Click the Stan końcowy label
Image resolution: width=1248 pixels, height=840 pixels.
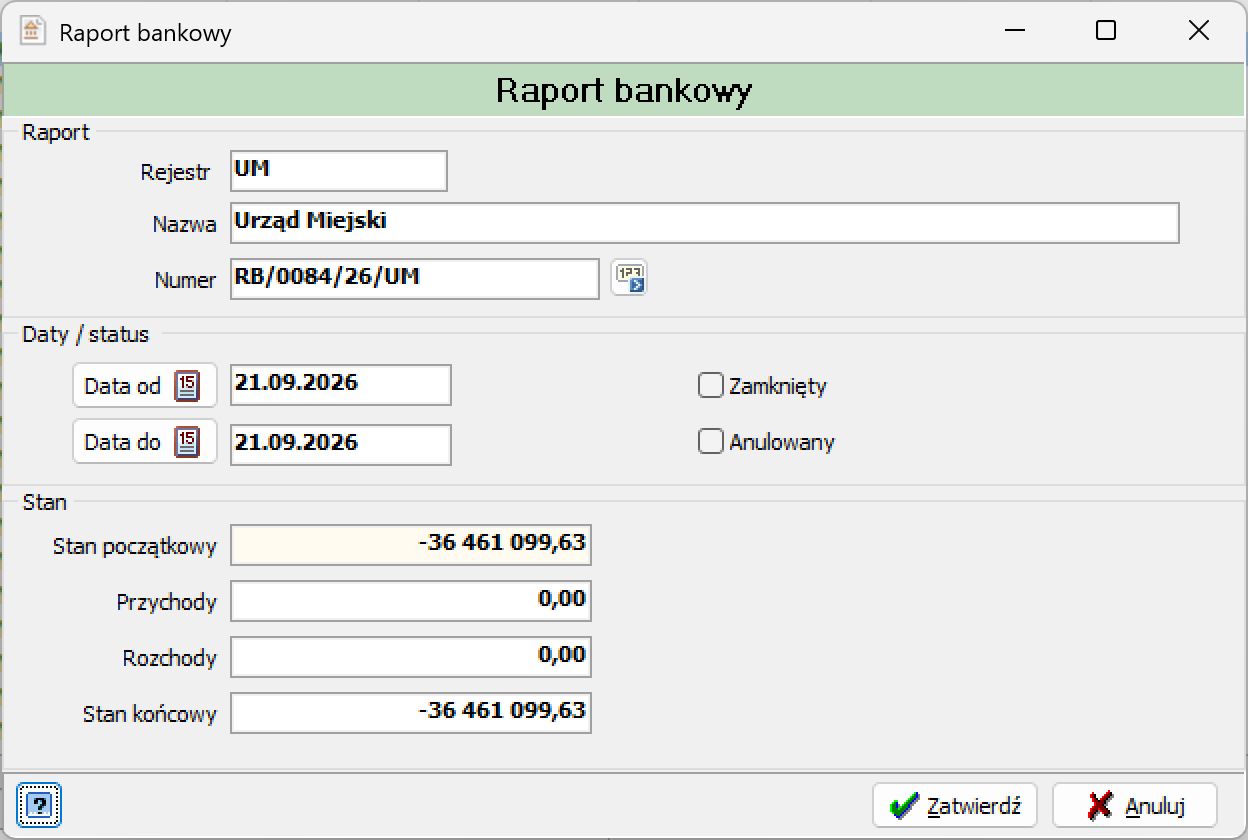(x=150, y=715)
